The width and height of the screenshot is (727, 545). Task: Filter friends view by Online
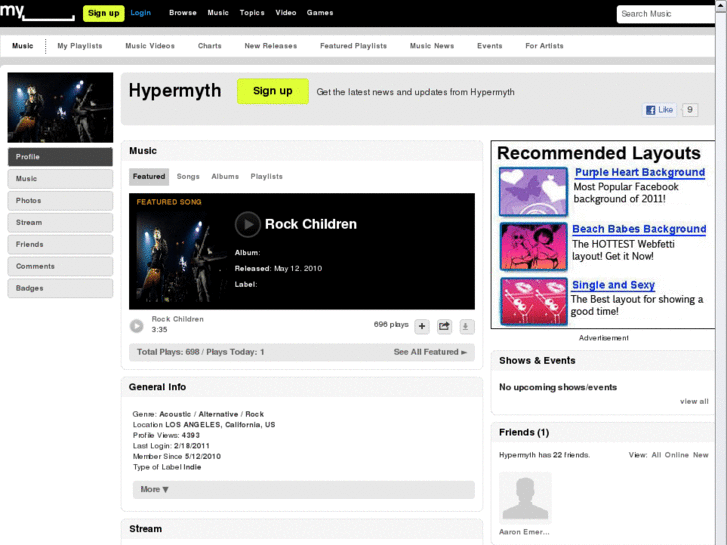point(676,455)
